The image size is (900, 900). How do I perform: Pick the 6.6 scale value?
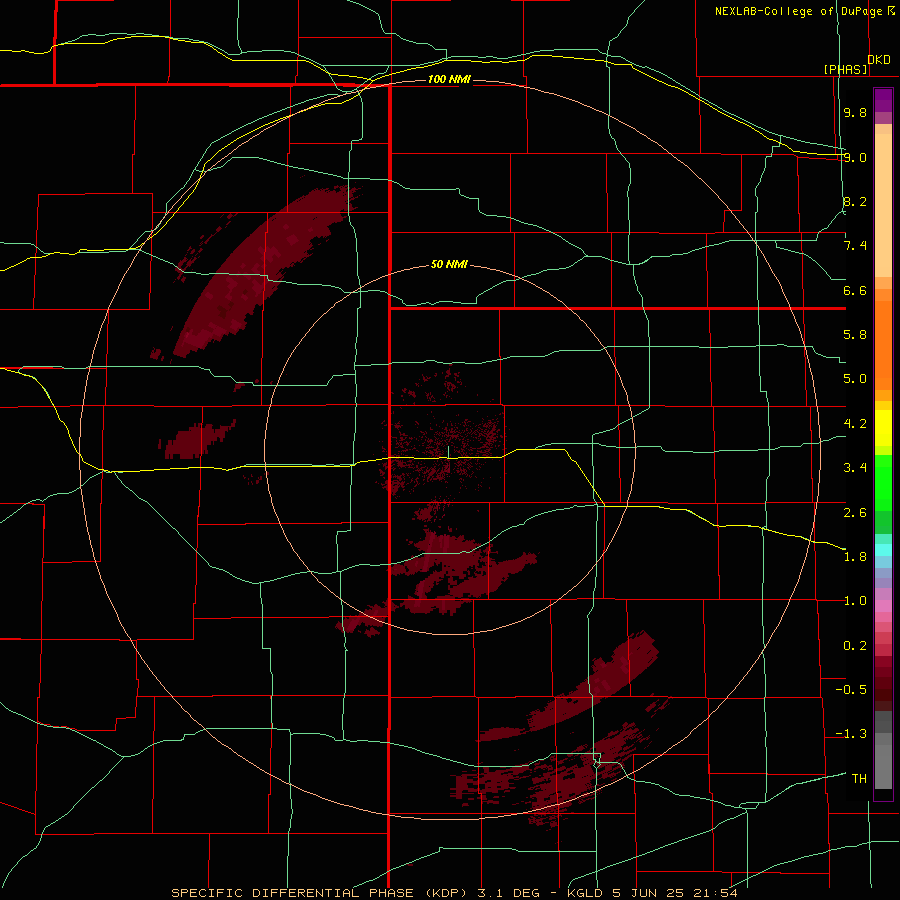(855, 290)
